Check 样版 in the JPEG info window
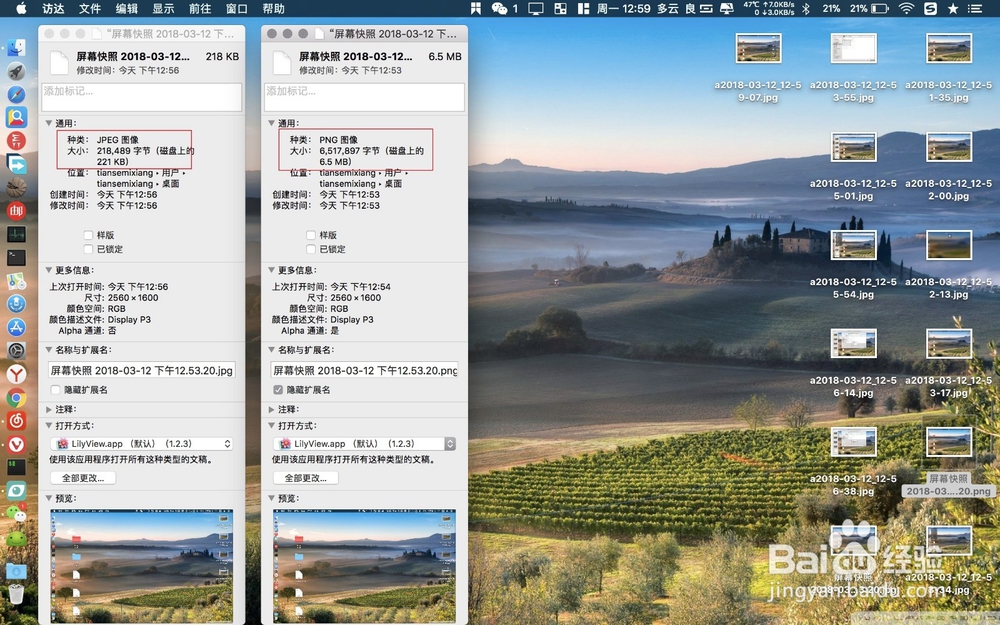The width and height of the screenshot is (1000, 625). (x=88, y=235)
